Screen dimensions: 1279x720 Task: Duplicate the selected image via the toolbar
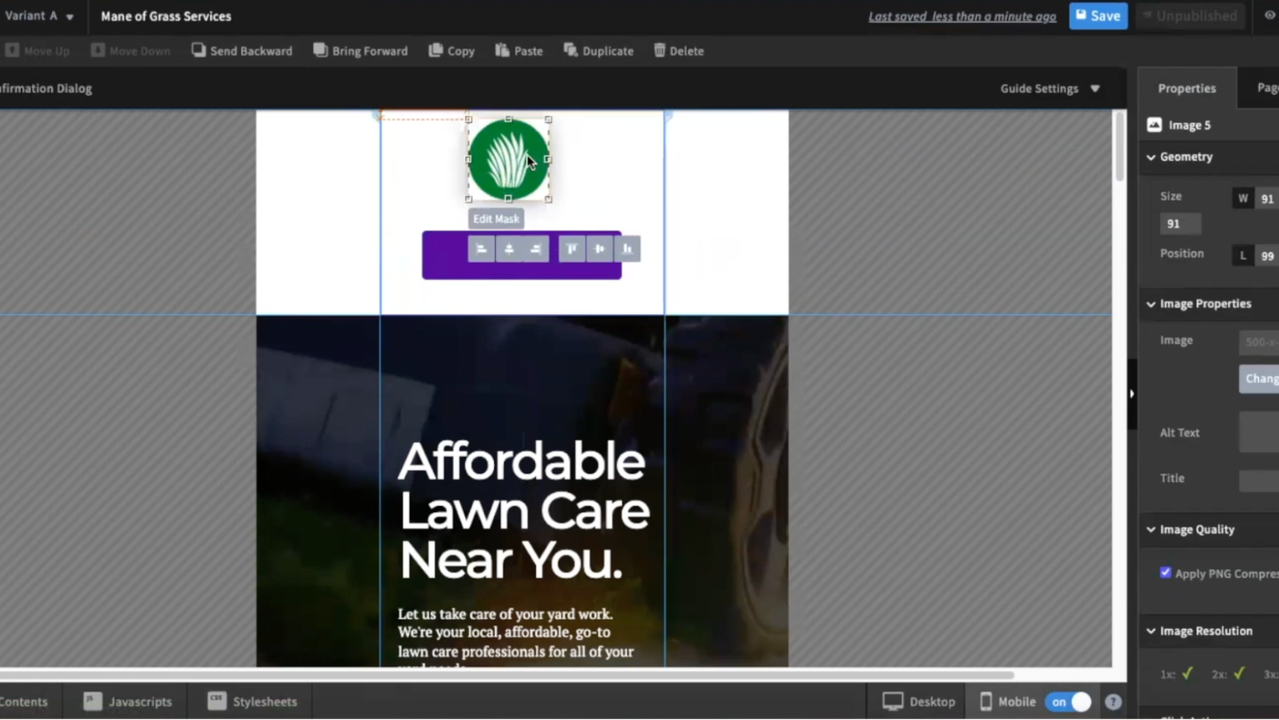coord(597,50)
